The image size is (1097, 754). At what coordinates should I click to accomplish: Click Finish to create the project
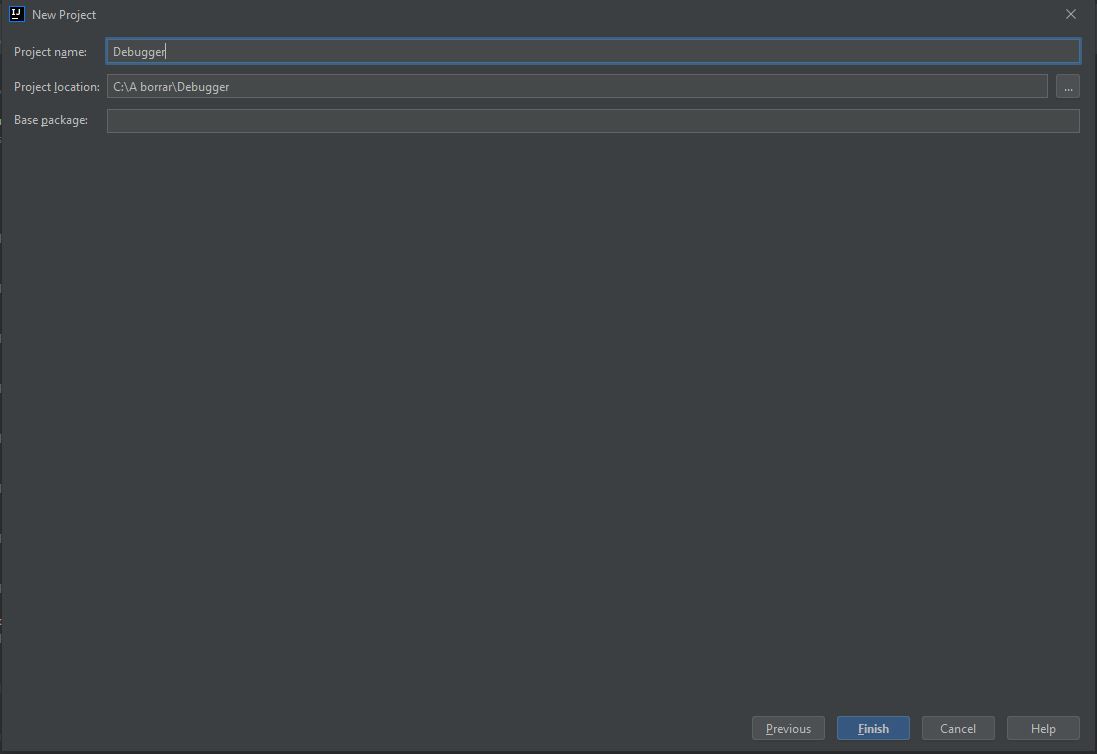pyautogui.click(x=873, y=728)
